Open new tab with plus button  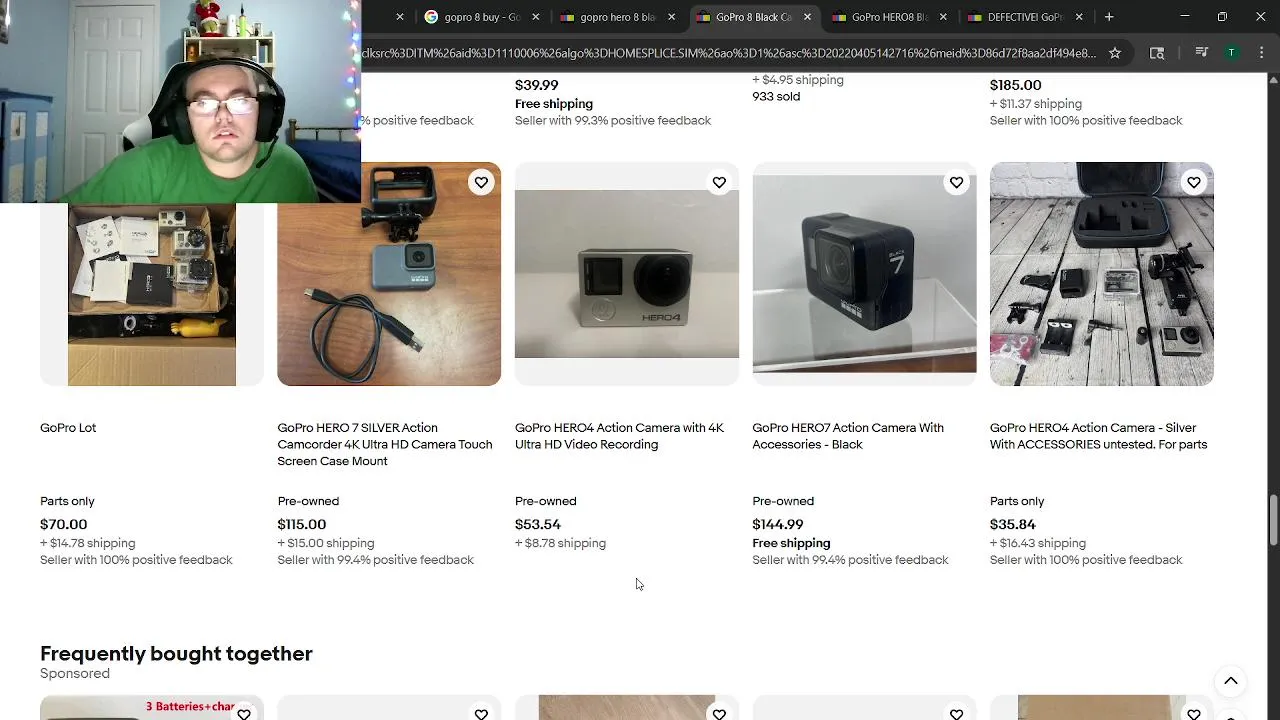(x=1109, y=17)
